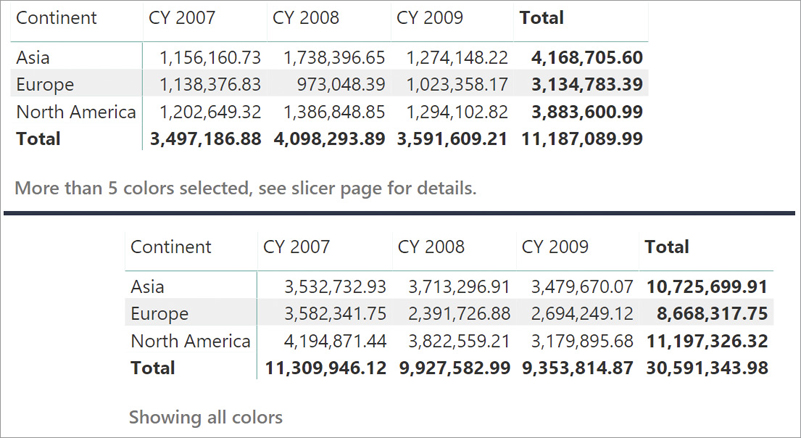Click the value 2,391,726.88
This screenshot has width=801, height=438.
pos(459,313)
